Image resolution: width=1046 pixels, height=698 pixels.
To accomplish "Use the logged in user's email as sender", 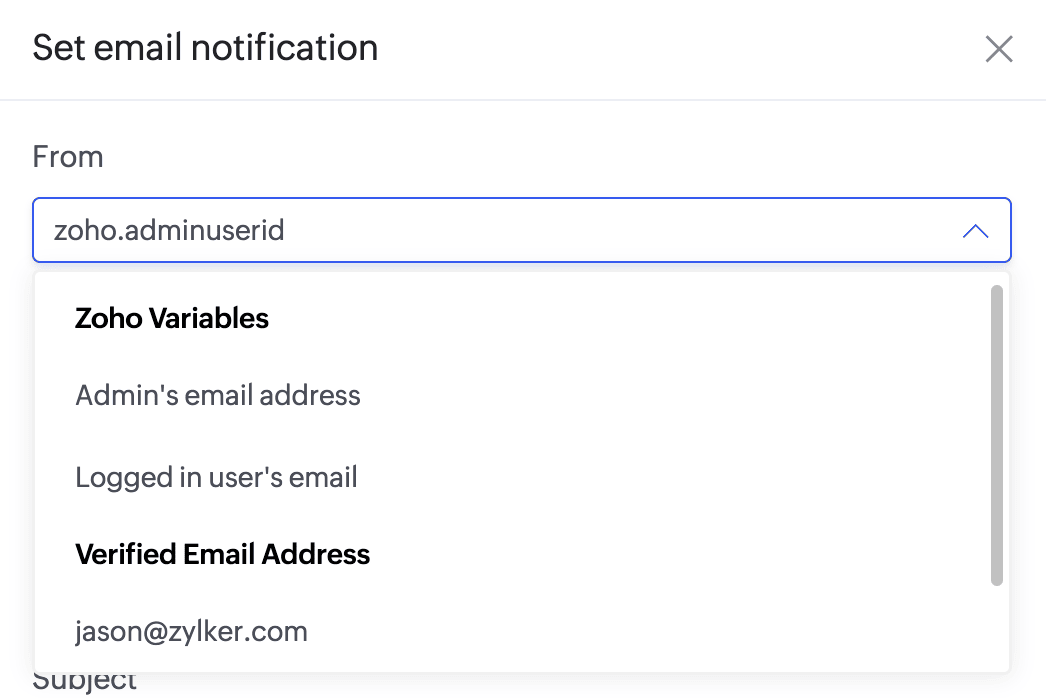I will (x=216, y=477).
